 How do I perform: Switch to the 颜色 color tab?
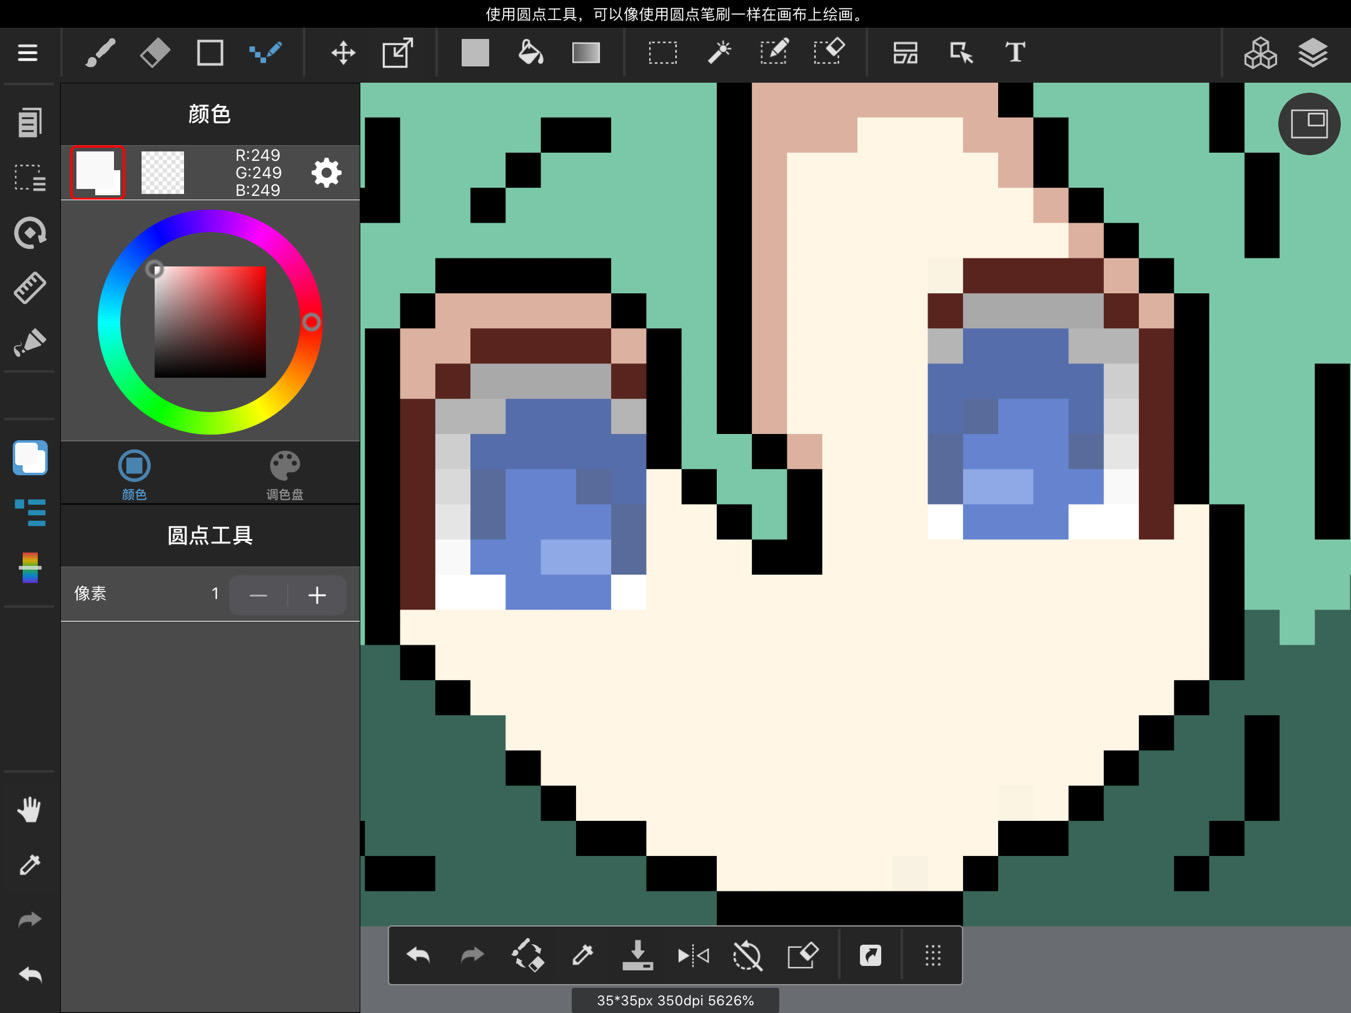(134, 474)
